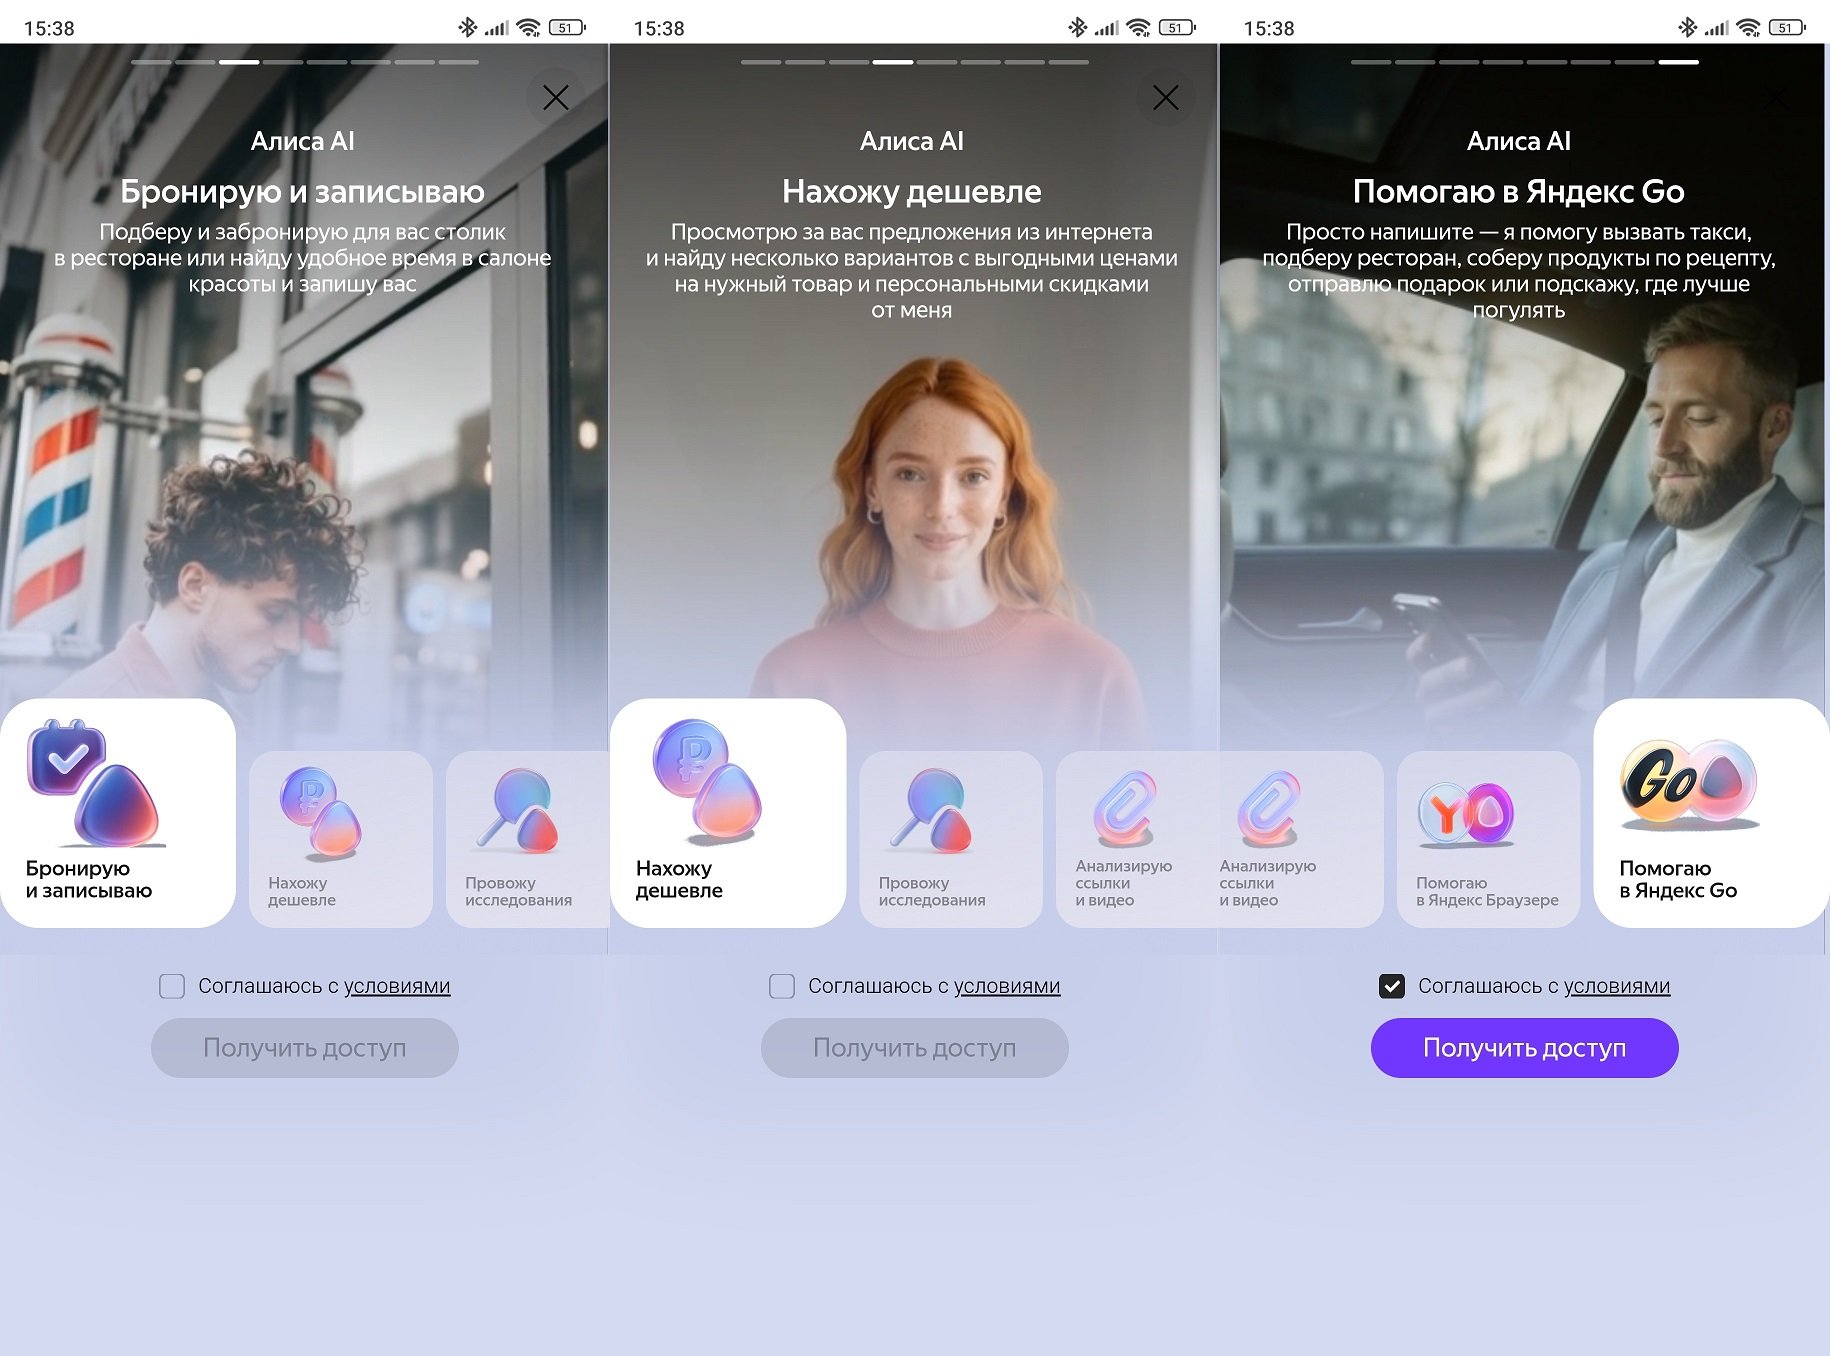The height and width of the screenshot is (1356, 1830).
Task: Tick 'Соглашаюсь с условиями' checkbox in left screen
Action: (172, 986)
